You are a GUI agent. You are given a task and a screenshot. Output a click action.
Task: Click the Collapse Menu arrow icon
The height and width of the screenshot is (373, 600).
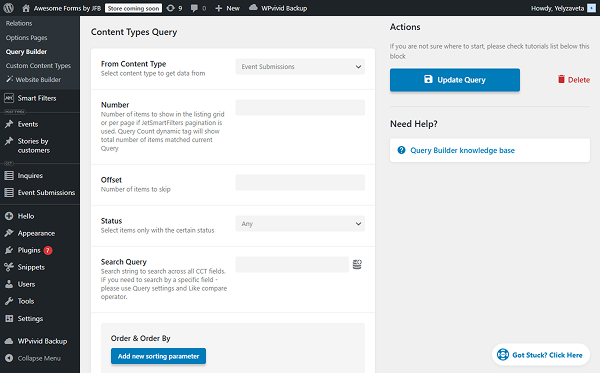9,358
